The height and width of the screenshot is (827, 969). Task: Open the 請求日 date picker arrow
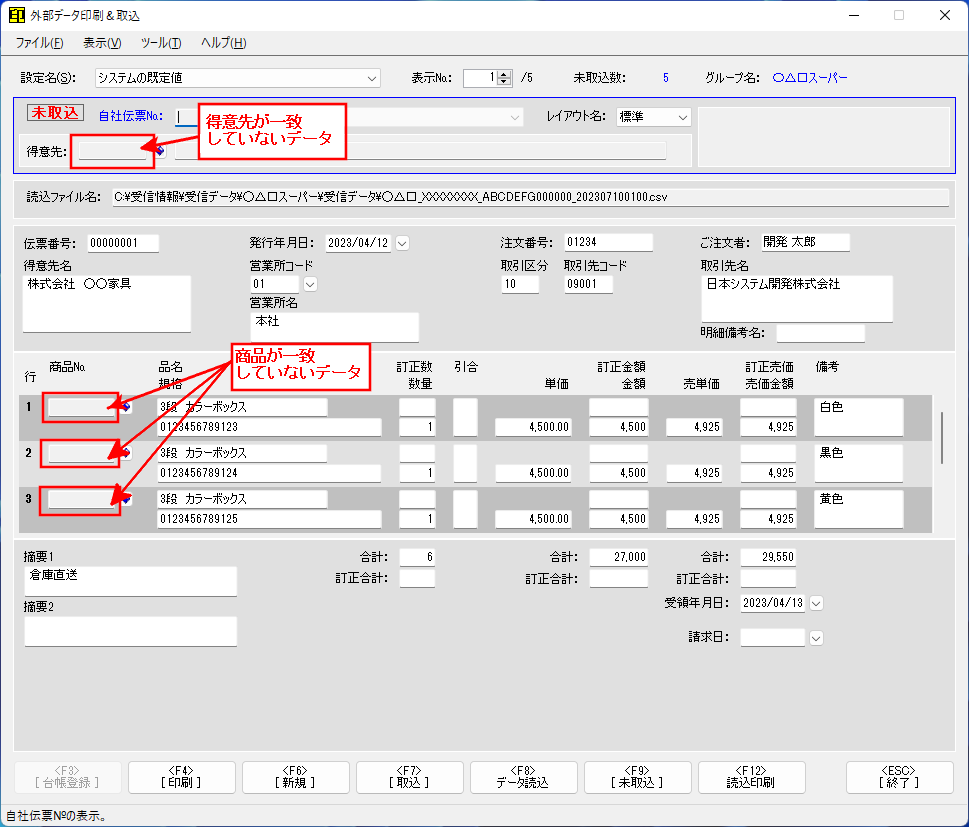[x=816, y=638]
